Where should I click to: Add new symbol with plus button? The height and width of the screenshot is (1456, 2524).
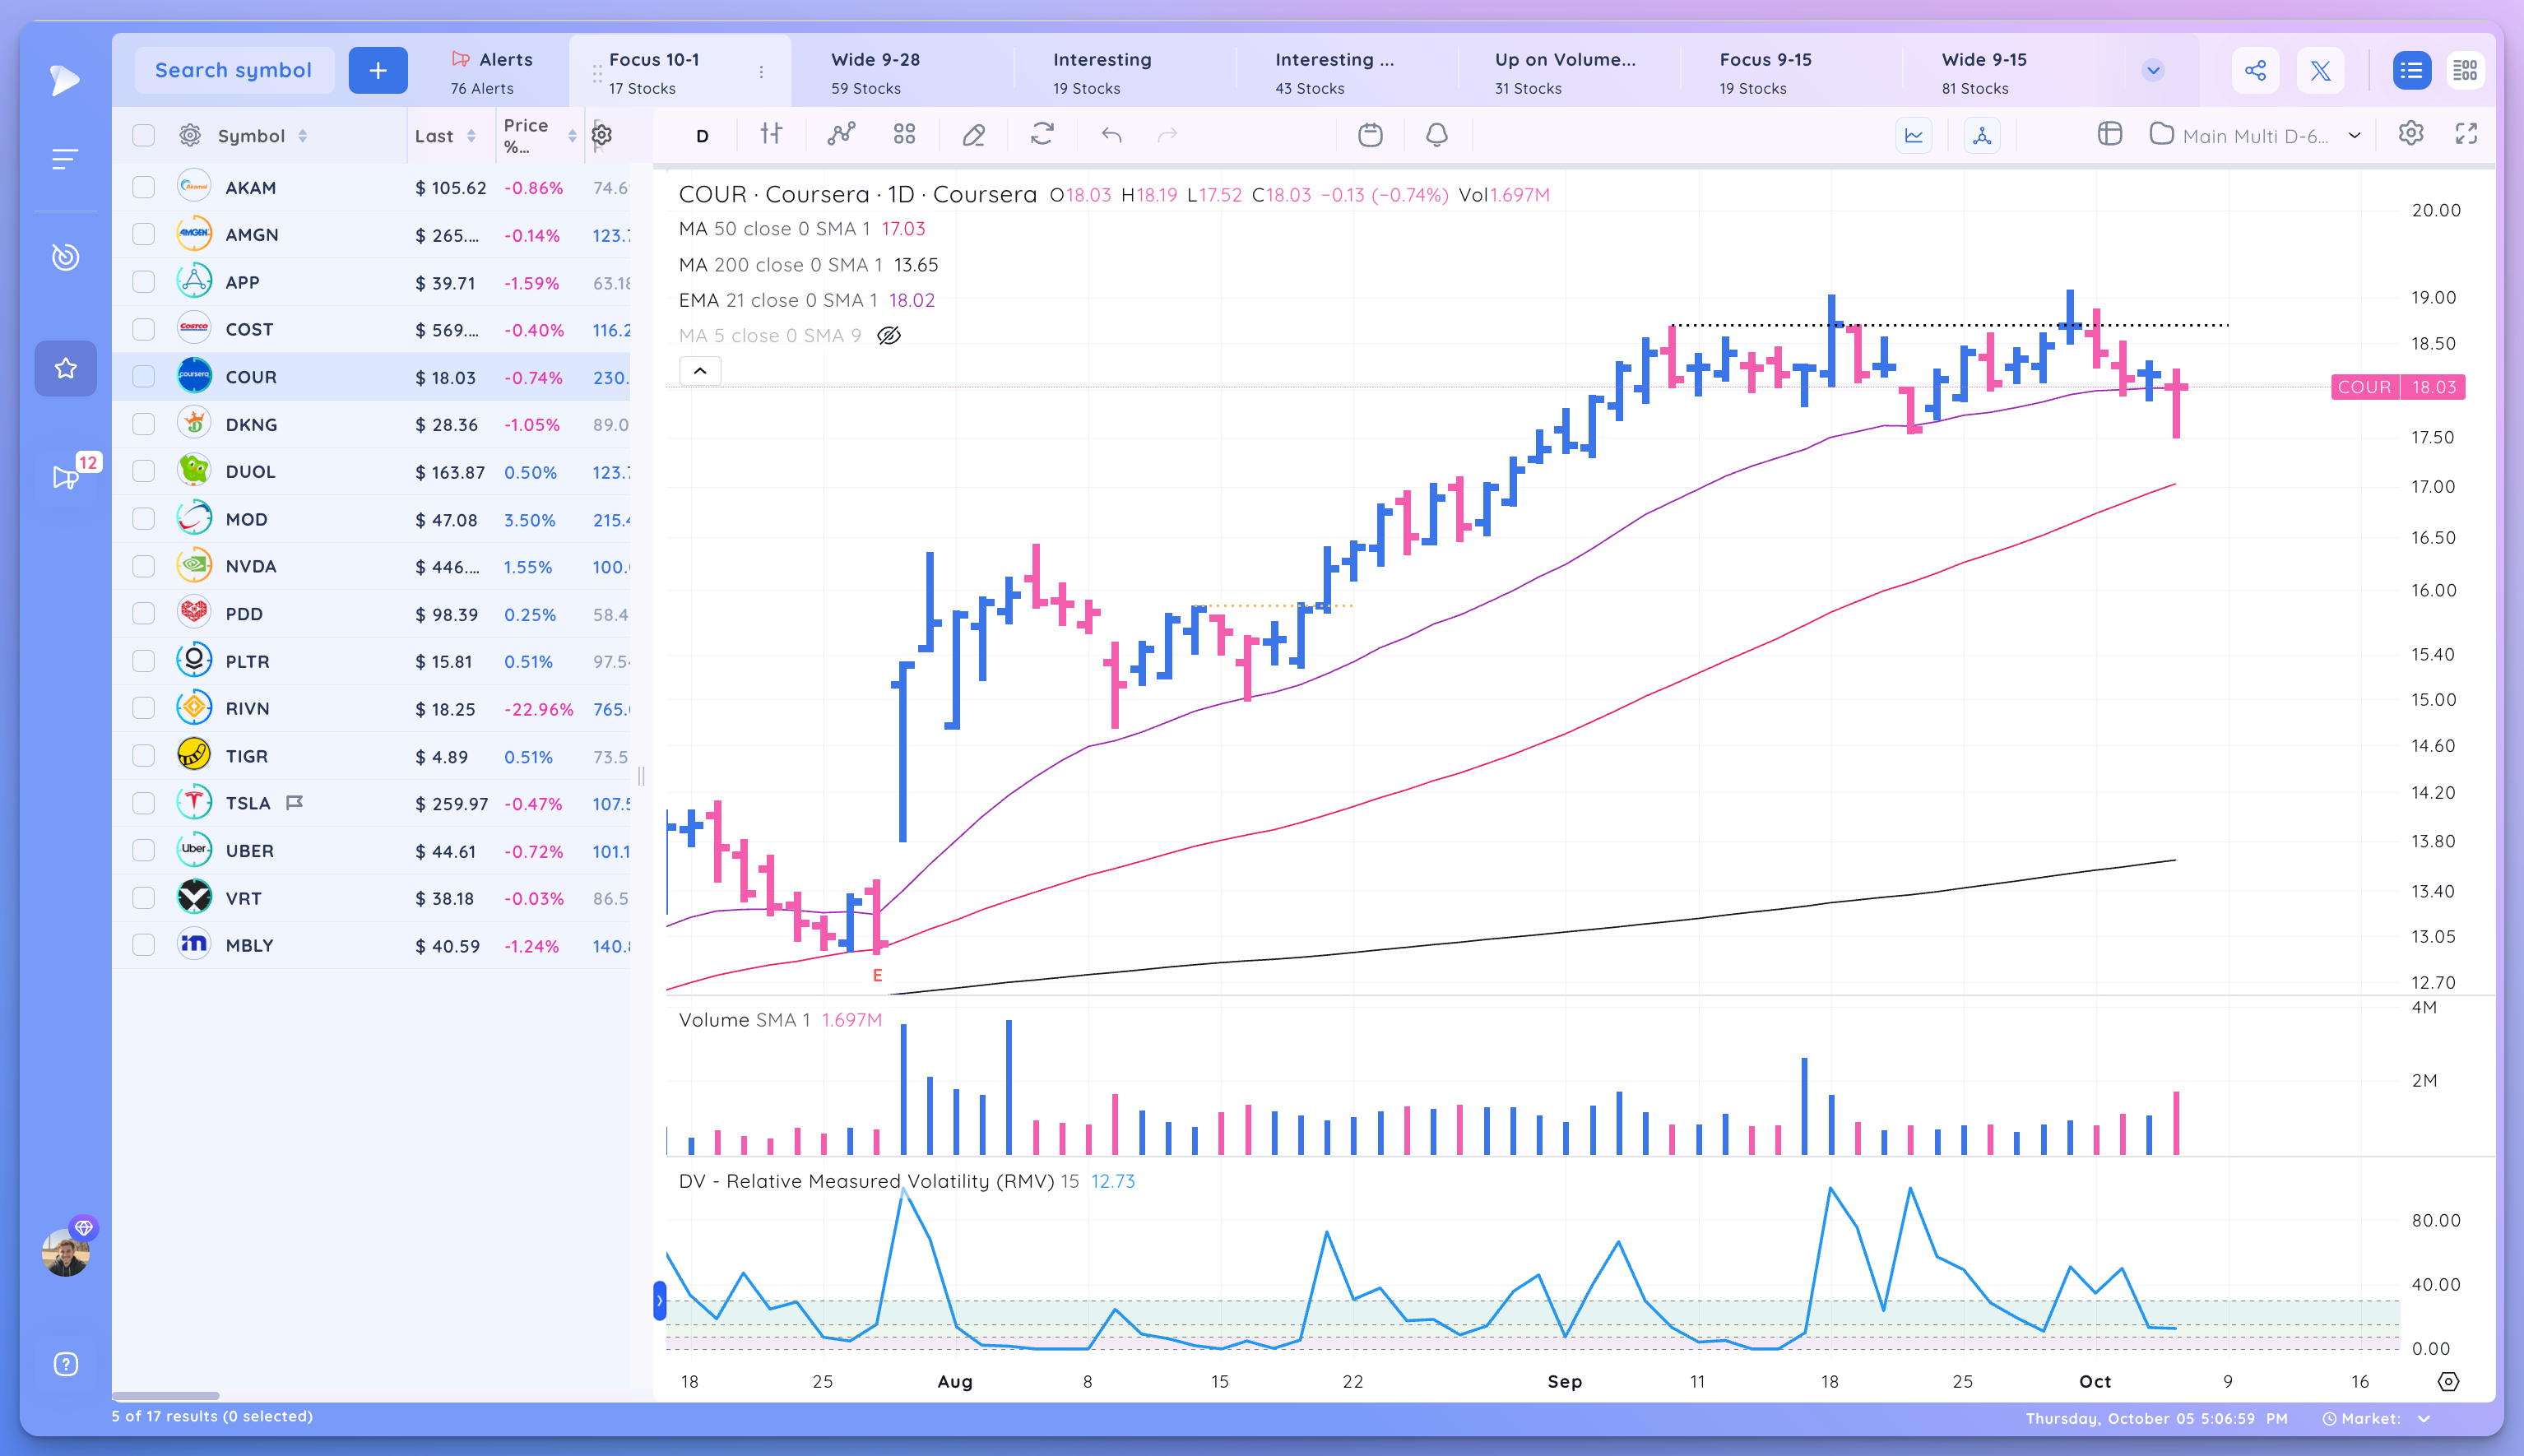click(x=378, y=70)
